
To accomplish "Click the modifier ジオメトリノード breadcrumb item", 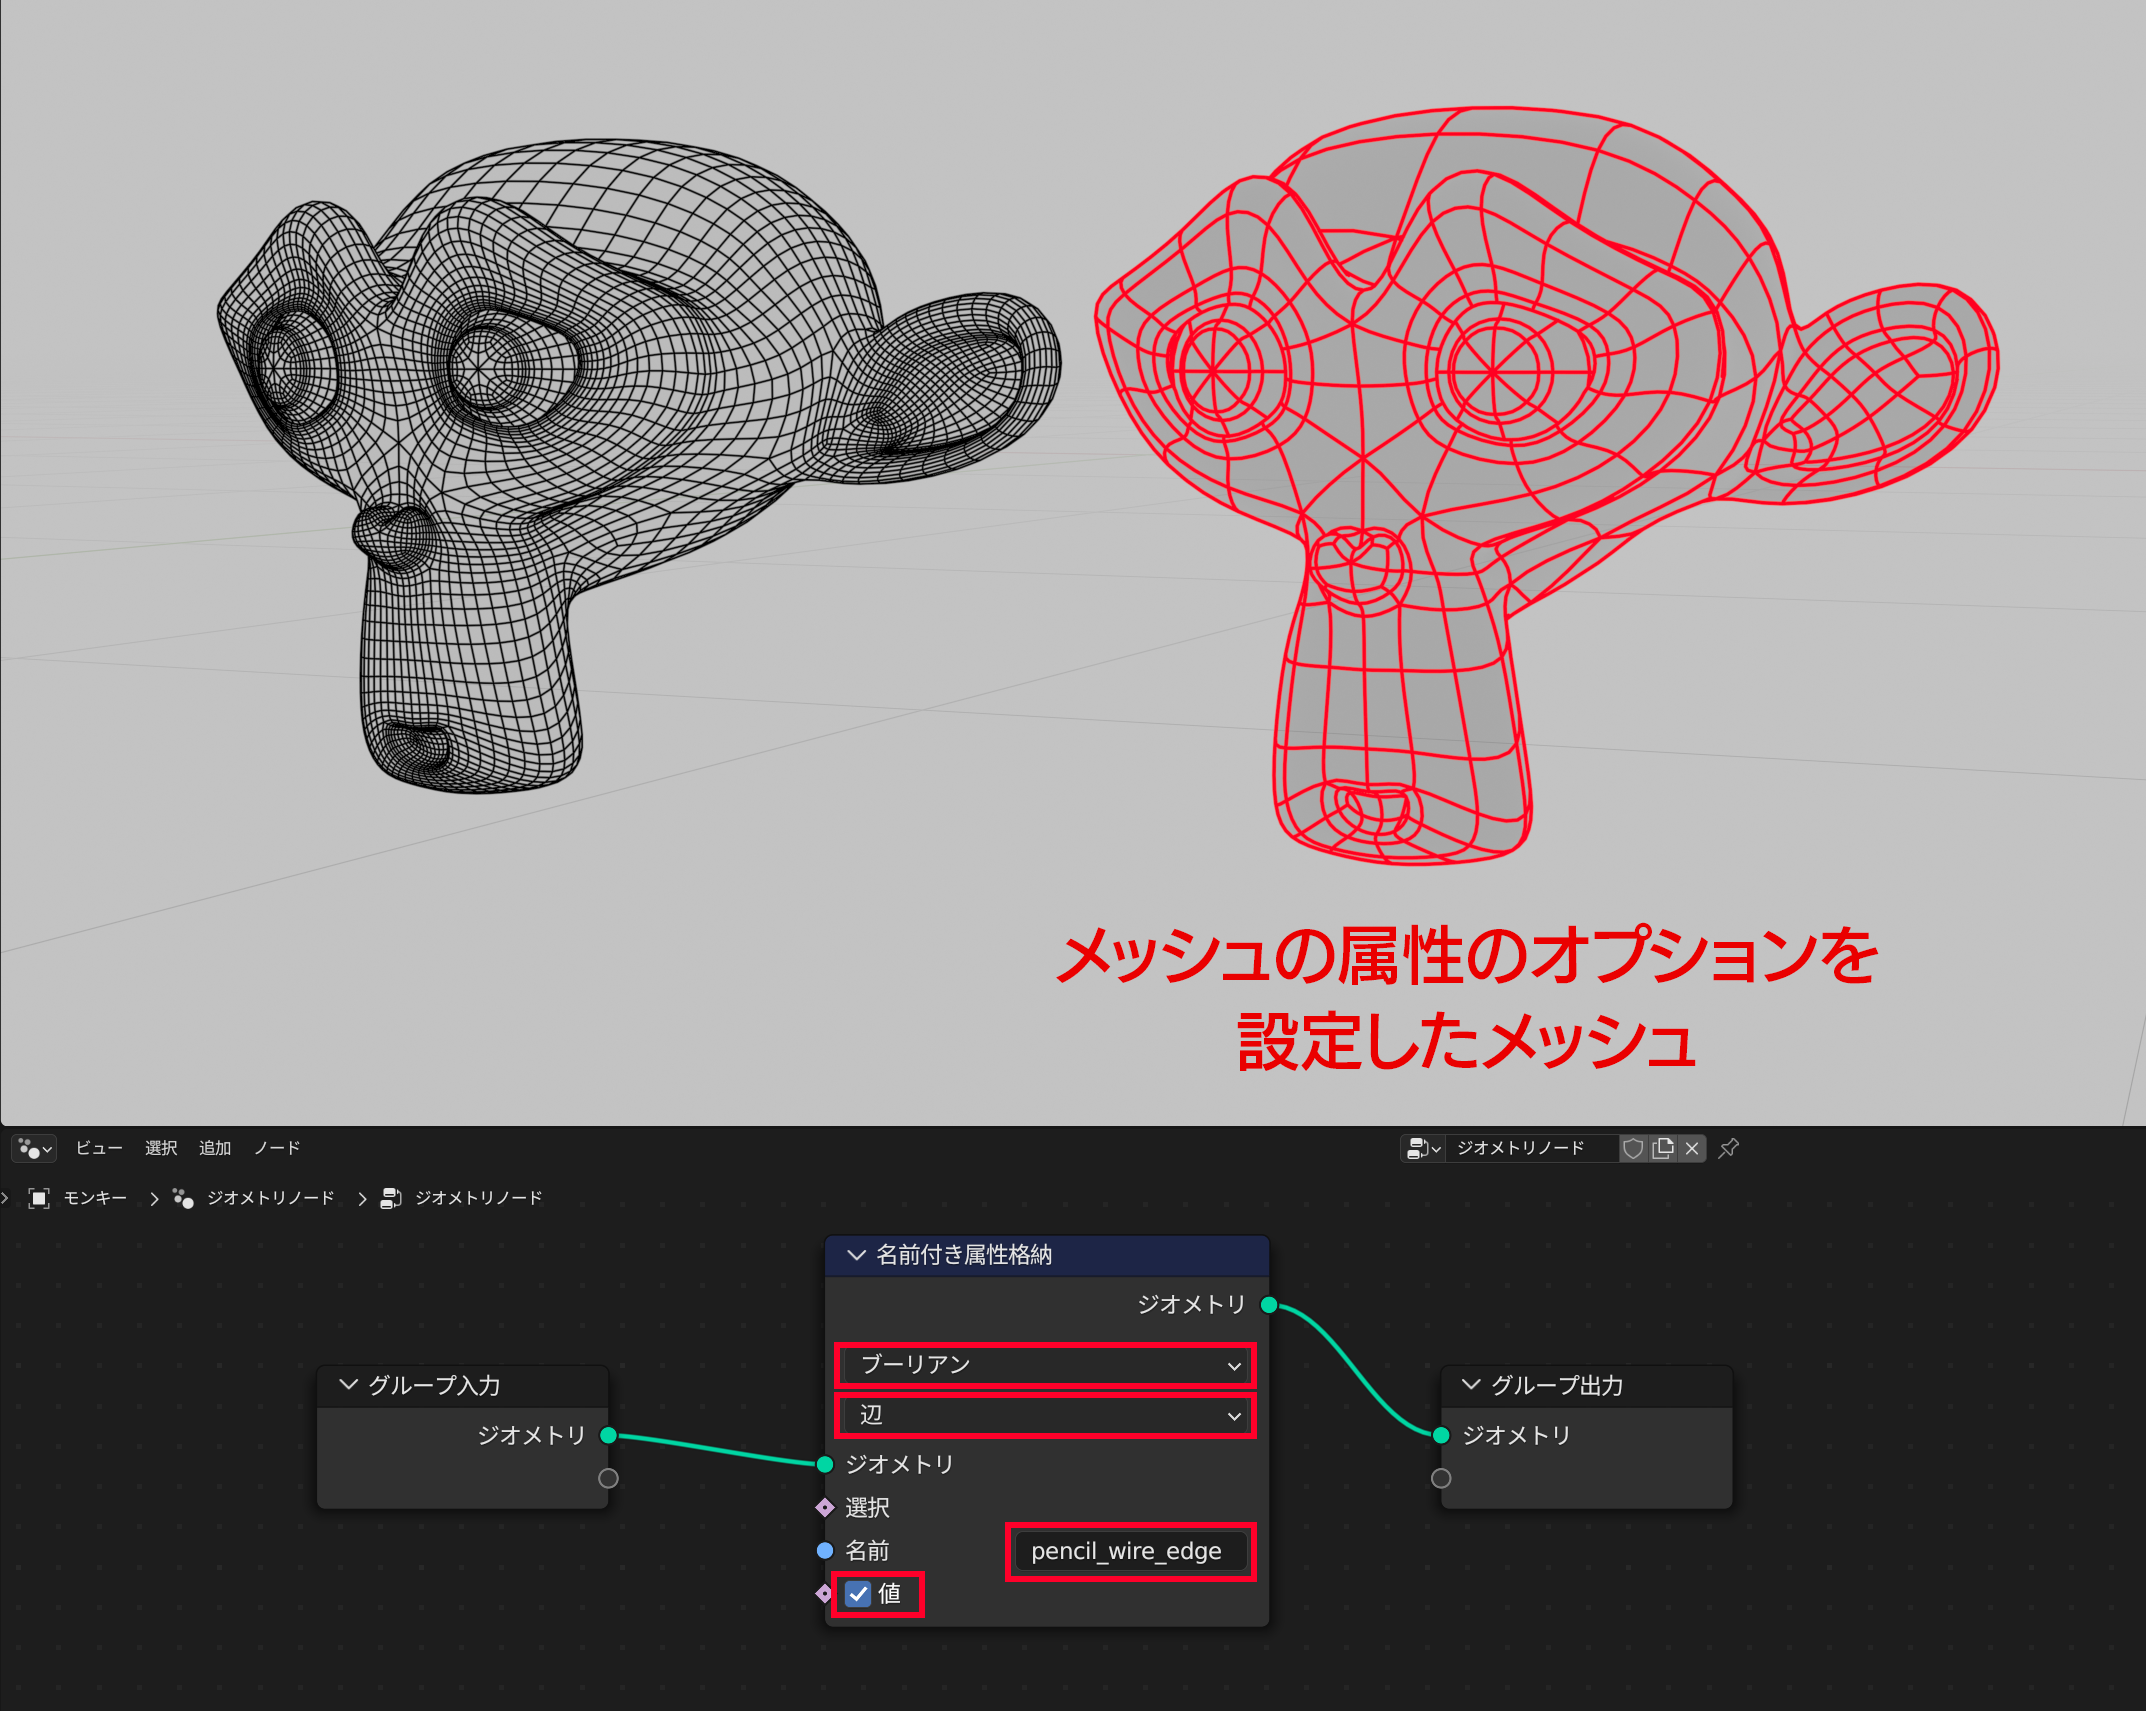I will 270,1198.
